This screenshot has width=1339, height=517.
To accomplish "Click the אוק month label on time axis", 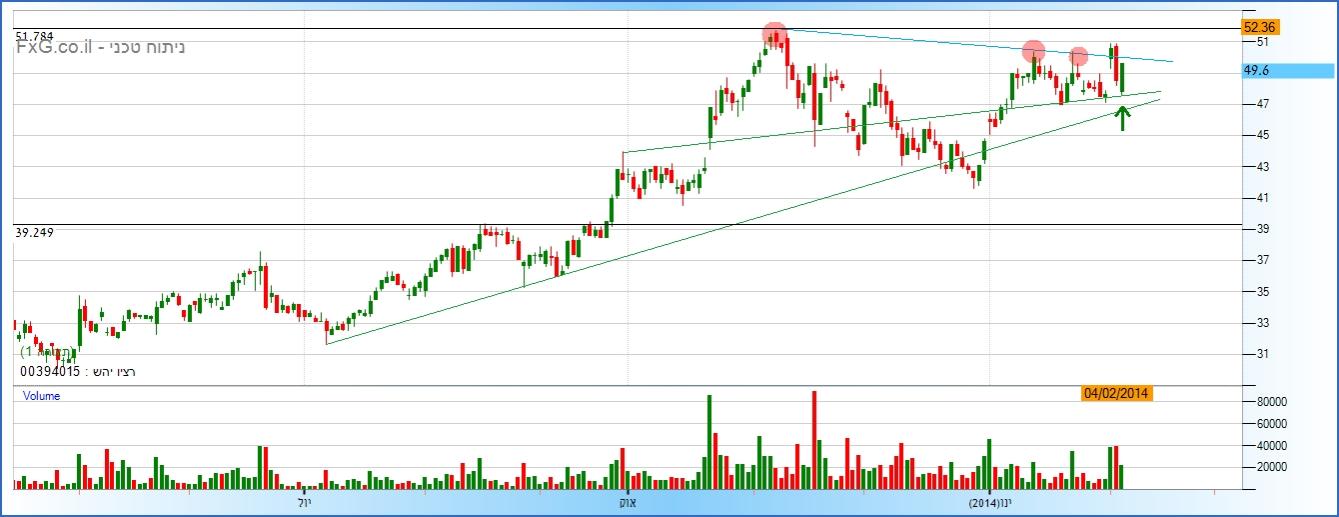I will 627,501.
